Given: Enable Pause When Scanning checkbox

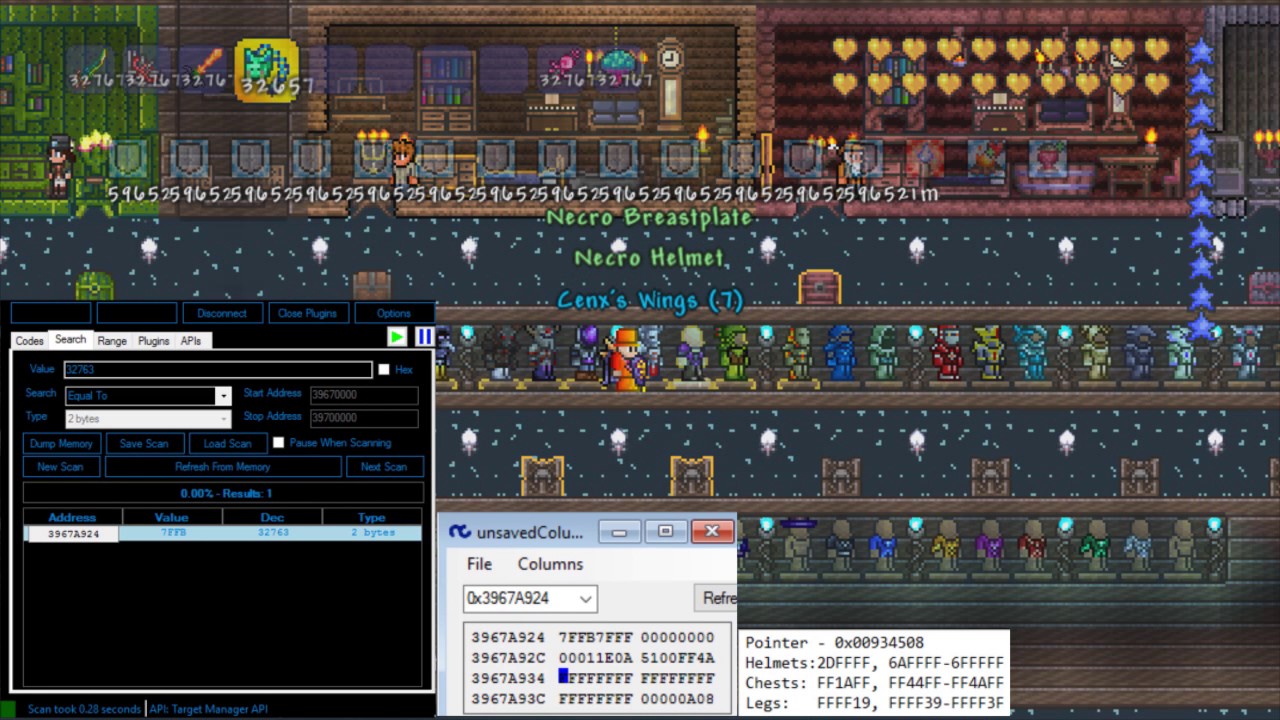Looking at the screenshot, I should [x=278, y=442].
